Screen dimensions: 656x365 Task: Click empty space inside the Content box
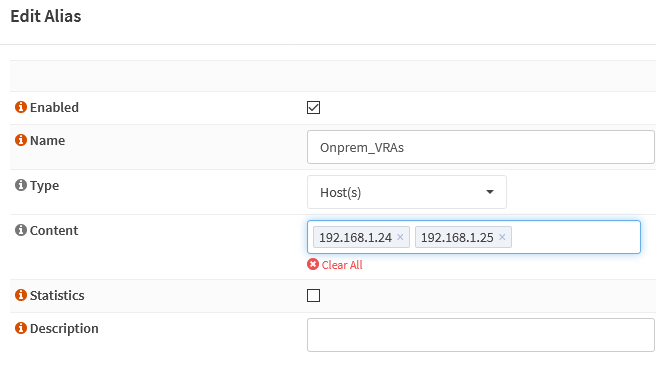point(575,237)
